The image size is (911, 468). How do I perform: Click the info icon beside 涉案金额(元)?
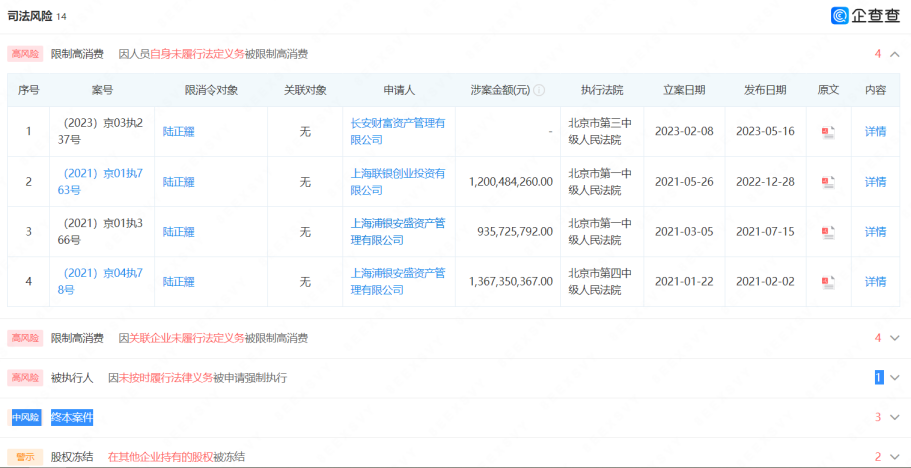point(539,90)
